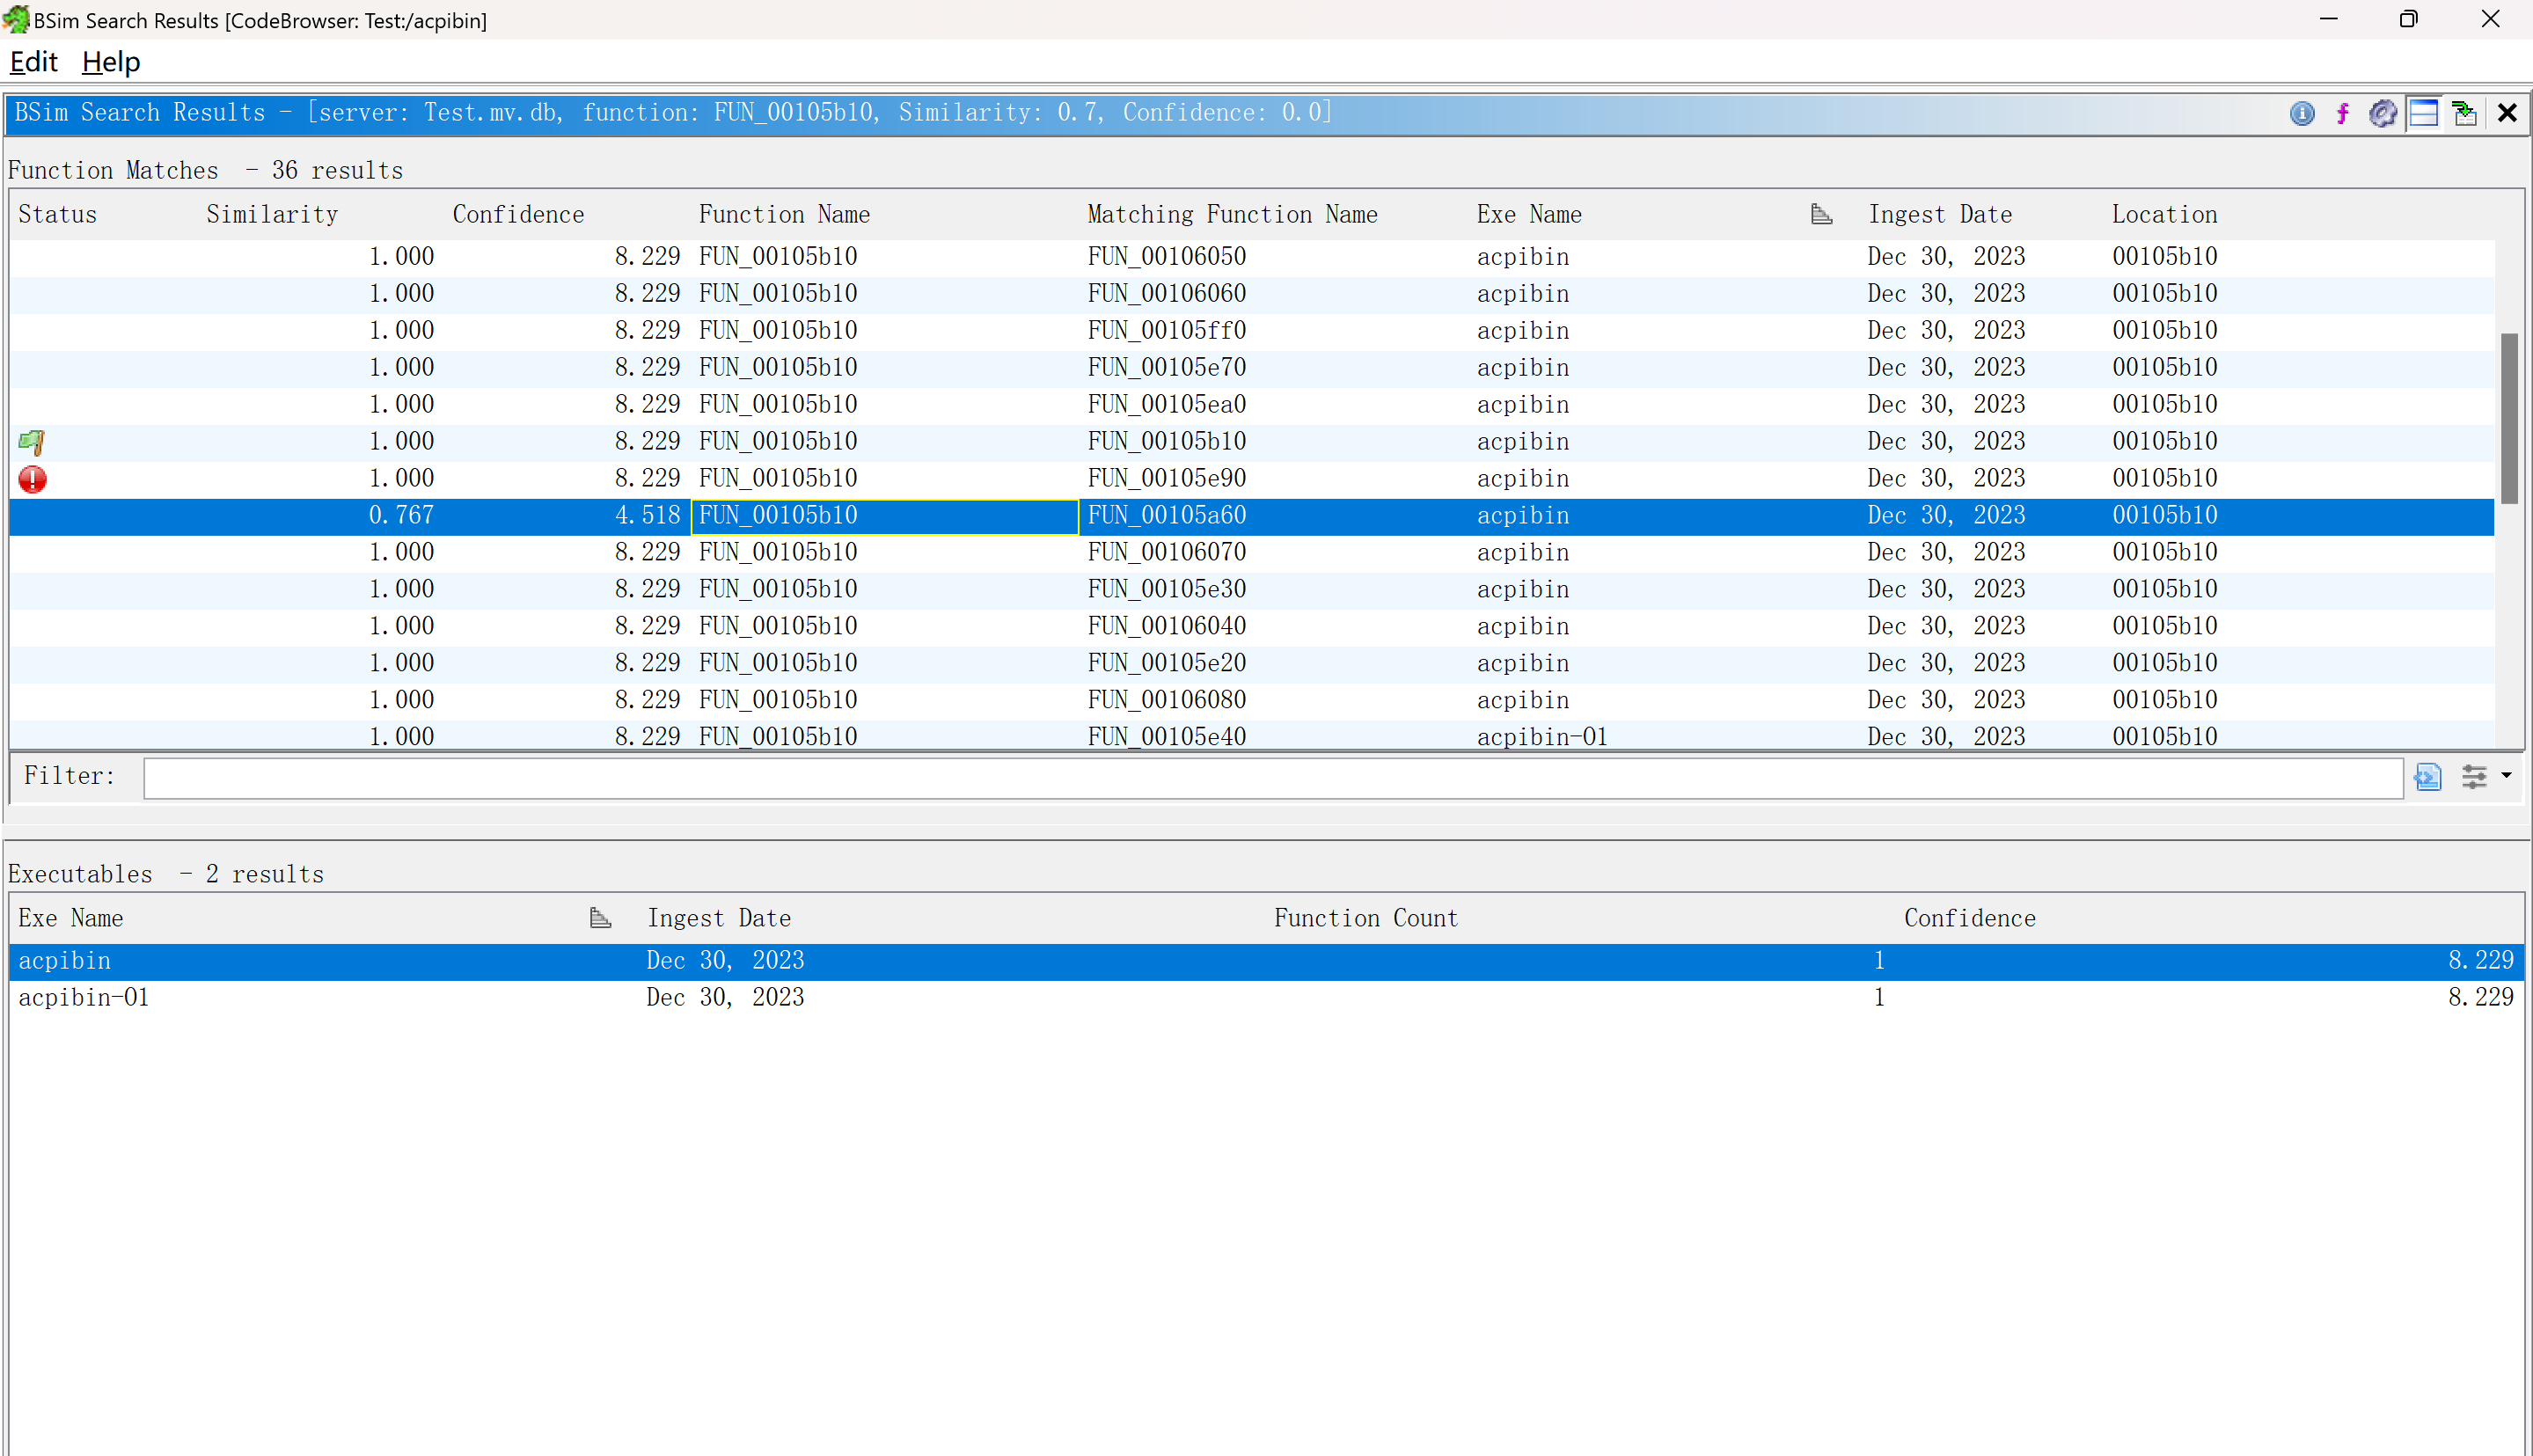
Task: Open the filter options sliders icon
Action: pyautogui.click(x=2473, y=777)
